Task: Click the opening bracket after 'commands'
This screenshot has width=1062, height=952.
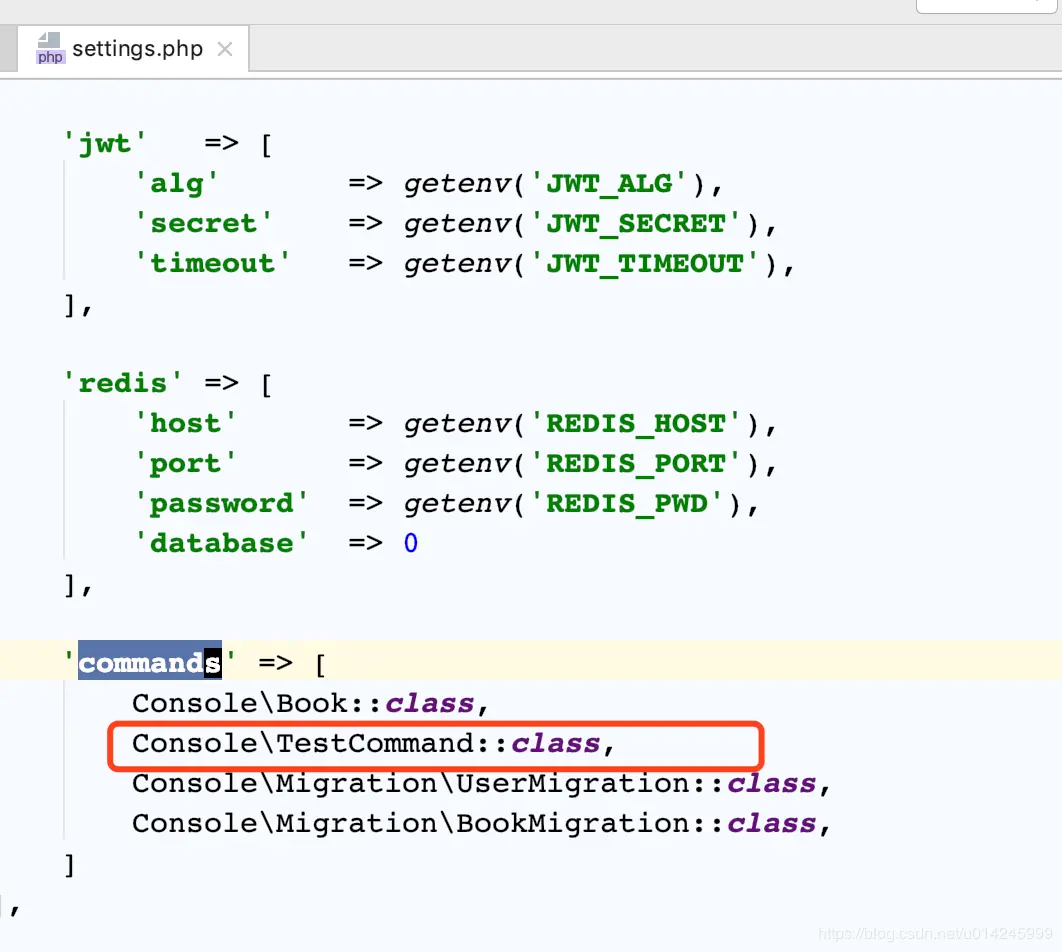Action: pyautogui.click(x=320, y=664)
